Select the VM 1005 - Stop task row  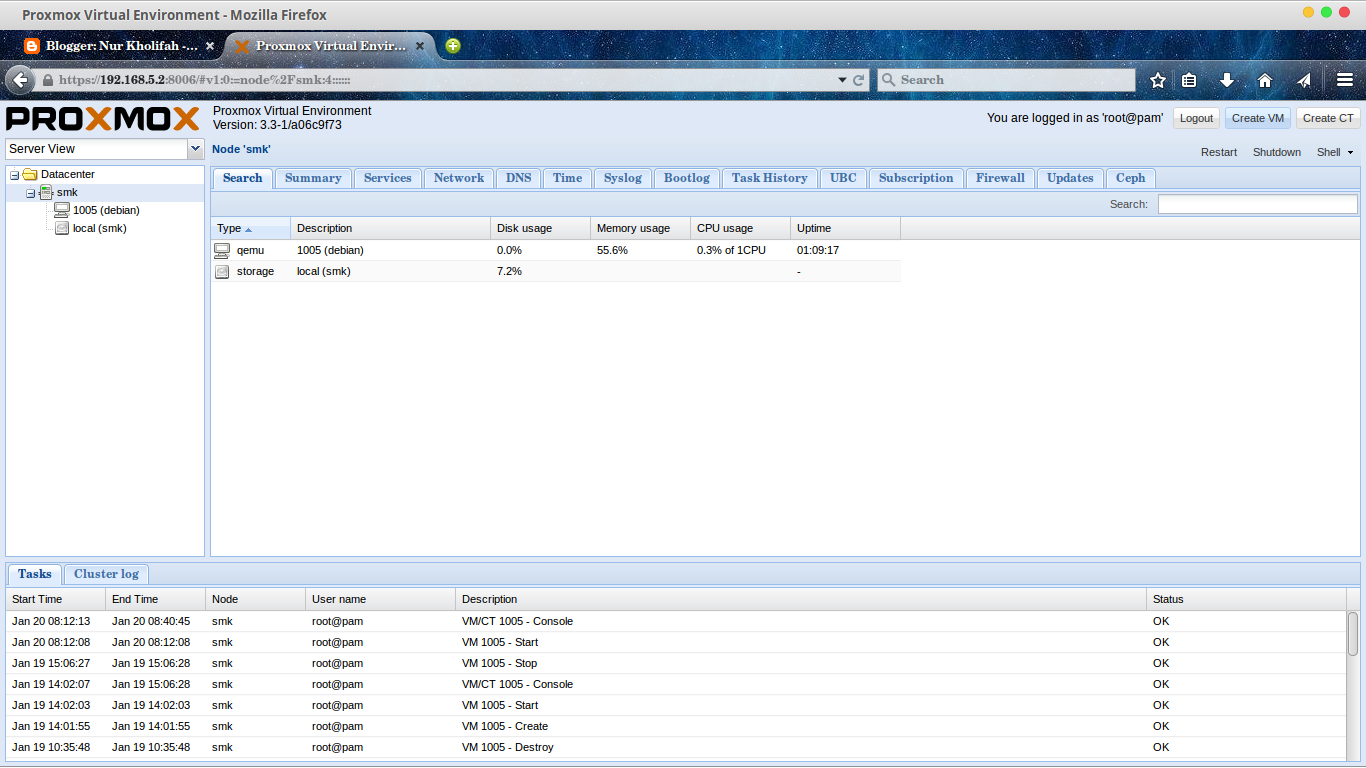tap(676, 663)
